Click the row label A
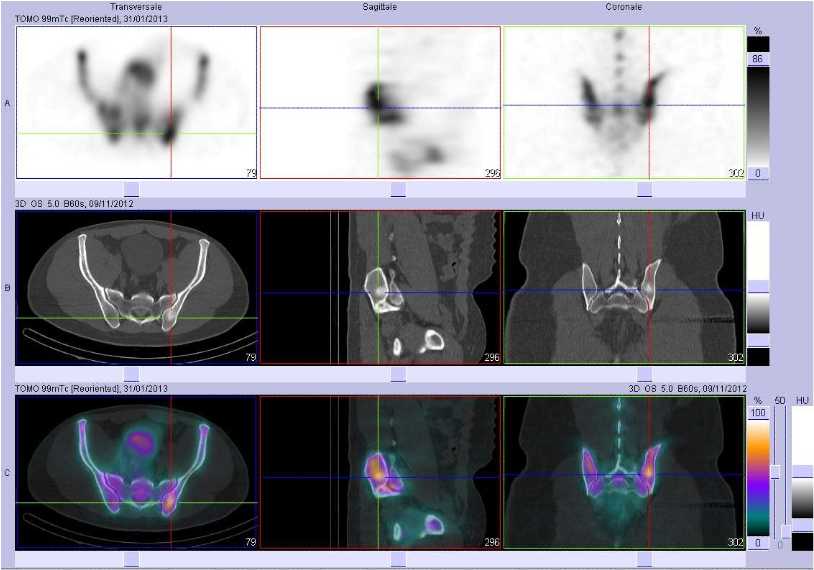Viewport: 814px width, 570px height. pos(7,103)
